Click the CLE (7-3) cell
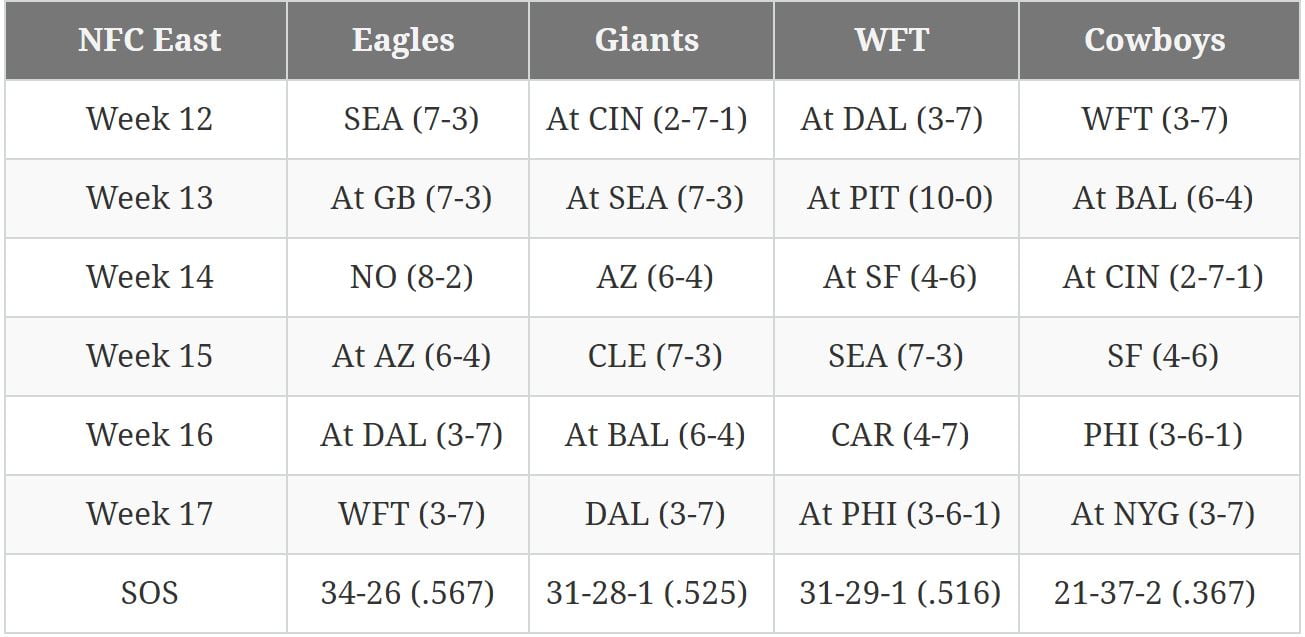This screenshot has width=1305, height=637. point(655,356)
